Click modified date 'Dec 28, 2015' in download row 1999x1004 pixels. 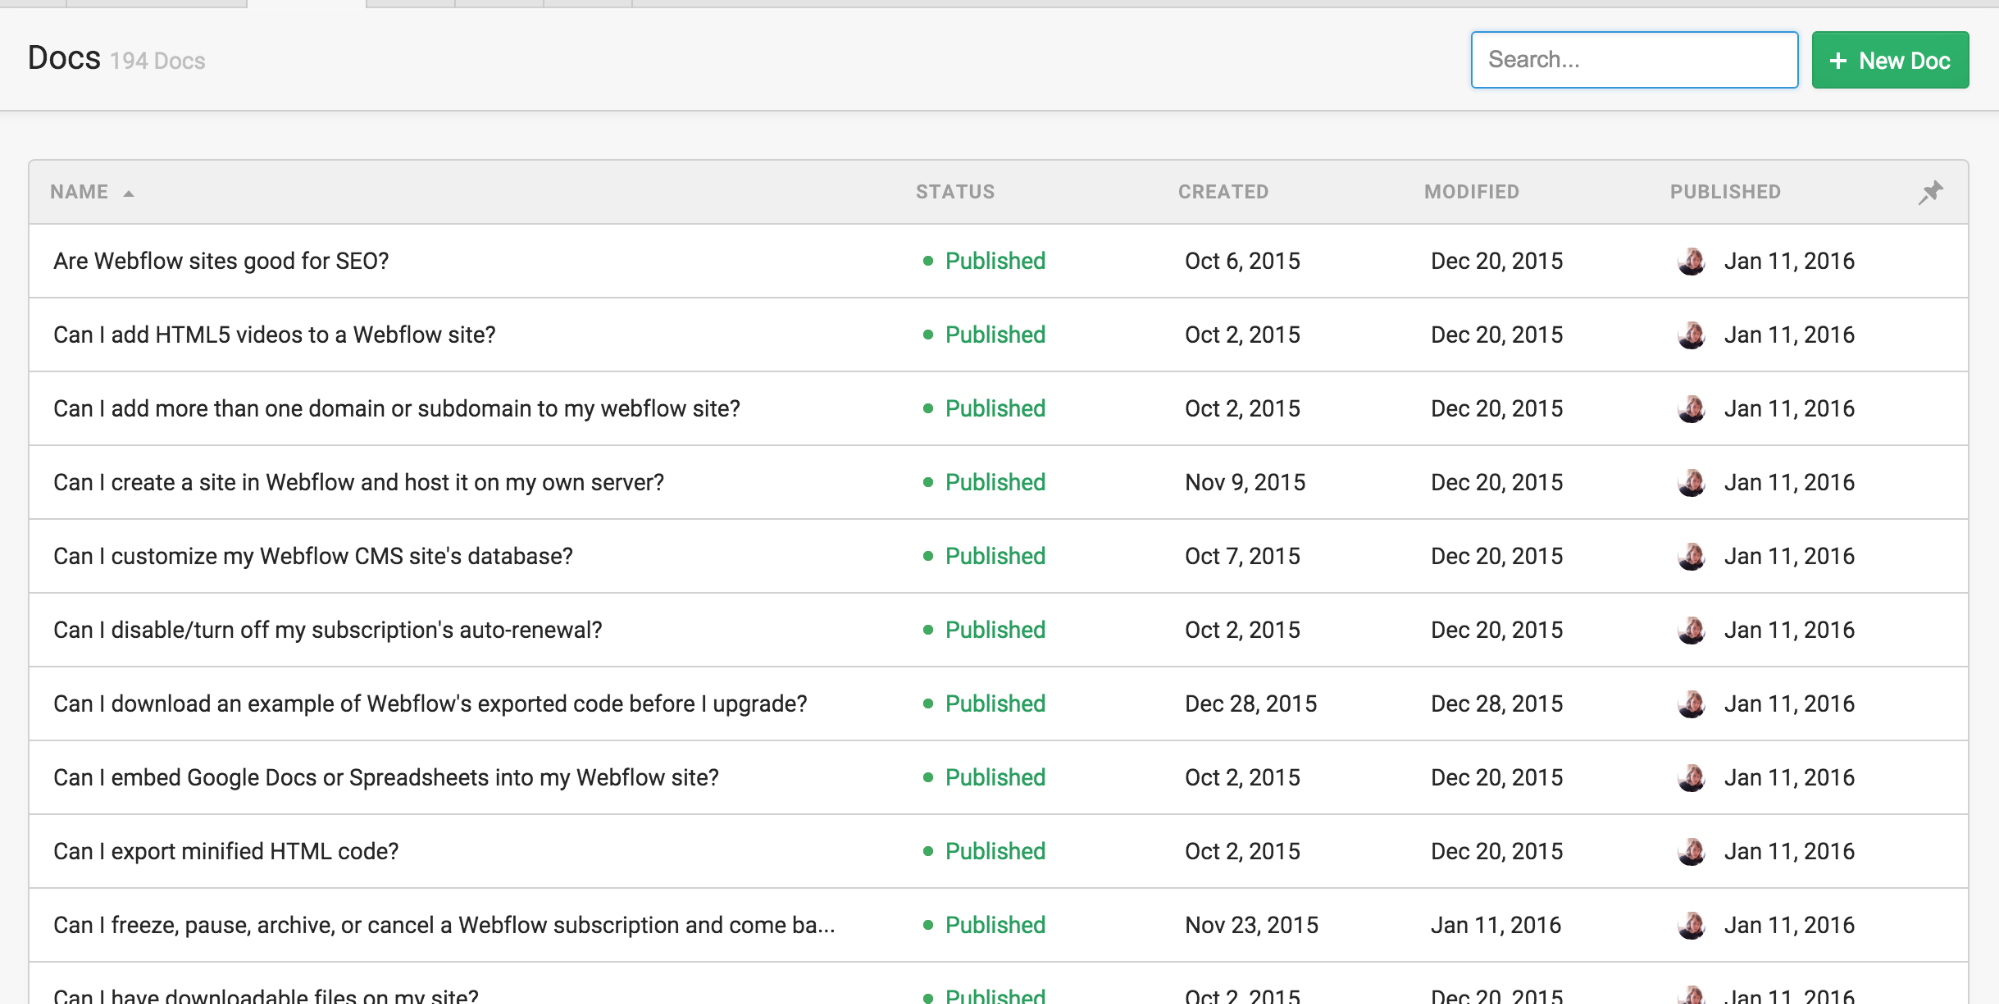(x=1496, y=704)
